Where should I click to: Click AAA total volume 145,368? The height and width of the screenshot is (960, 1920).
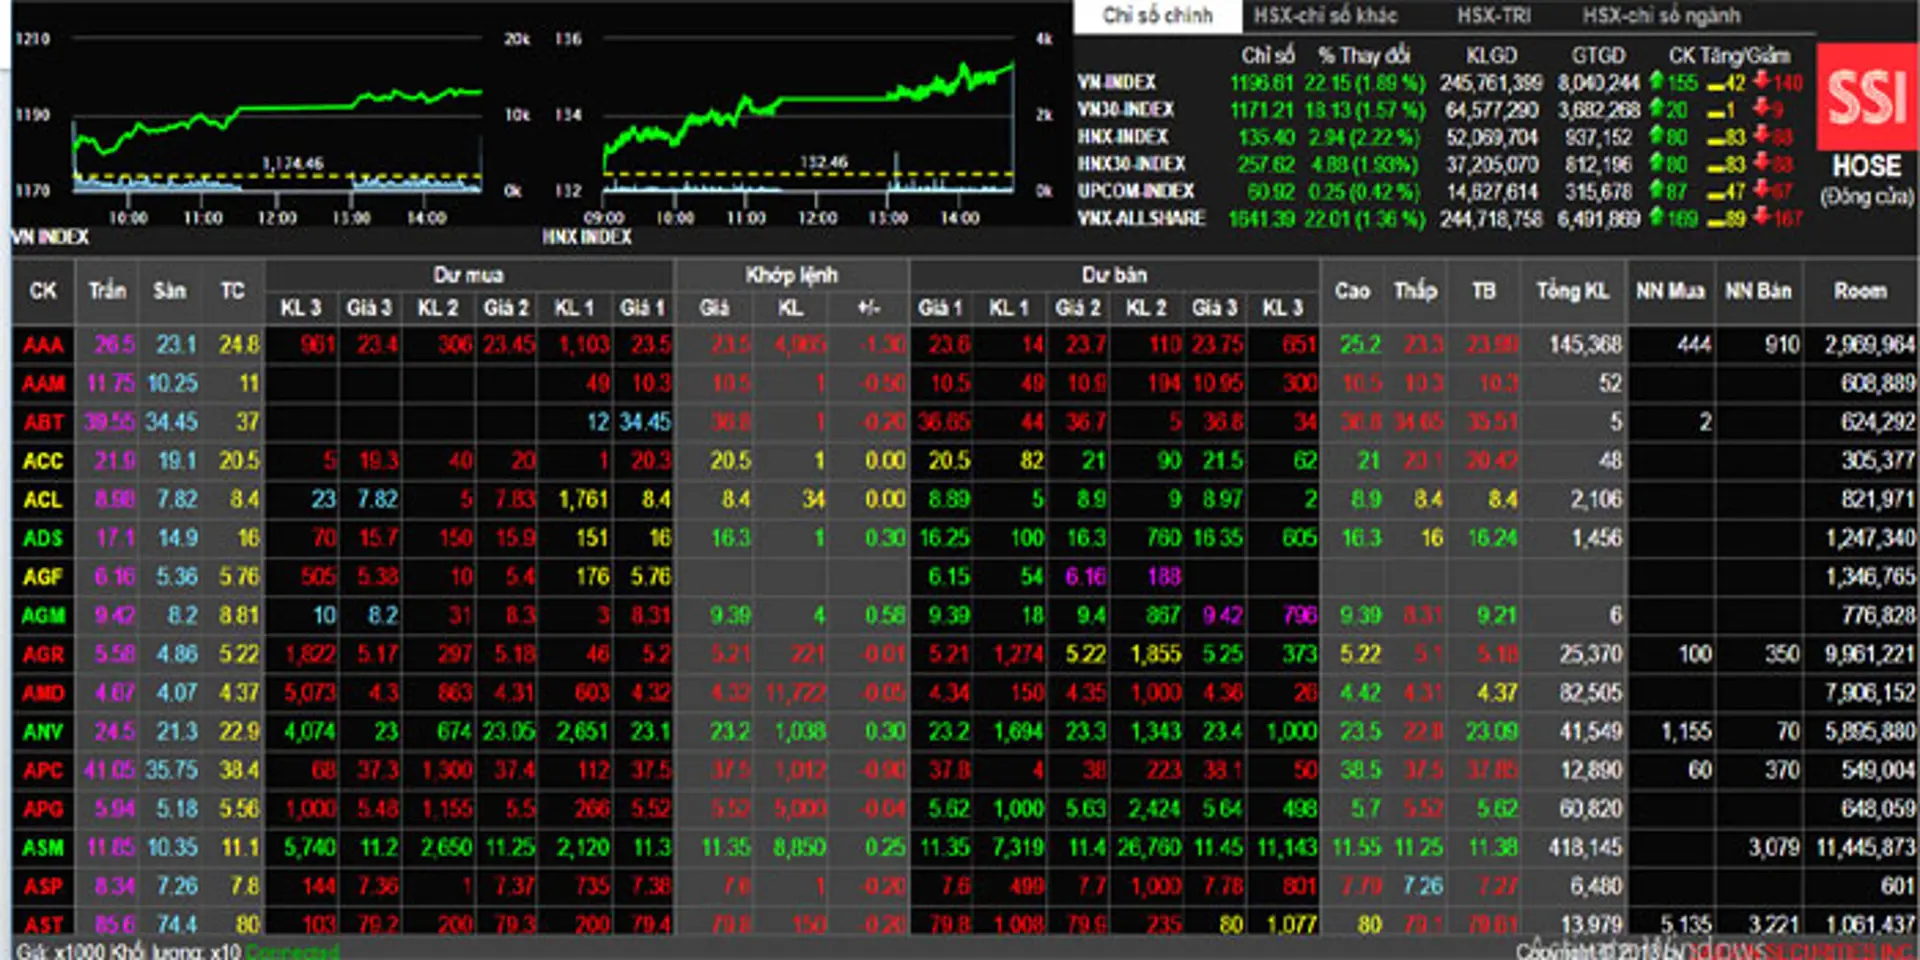point(1585,345)
